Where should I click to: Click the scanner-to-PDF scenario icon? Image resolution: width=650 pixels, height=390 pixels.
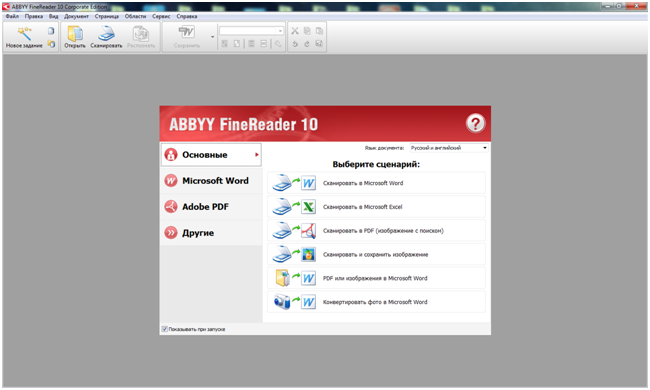294,230
